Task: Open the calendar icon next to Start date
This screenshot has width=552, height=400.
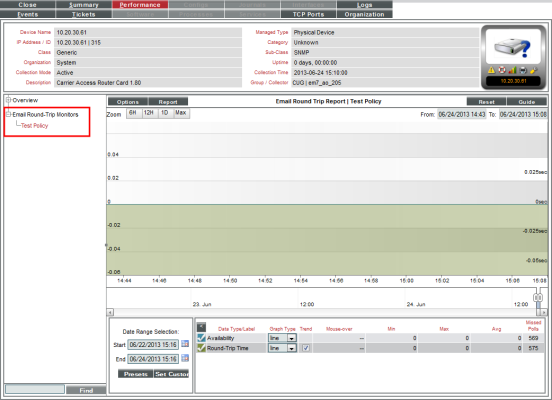Action: pos(185,344)
